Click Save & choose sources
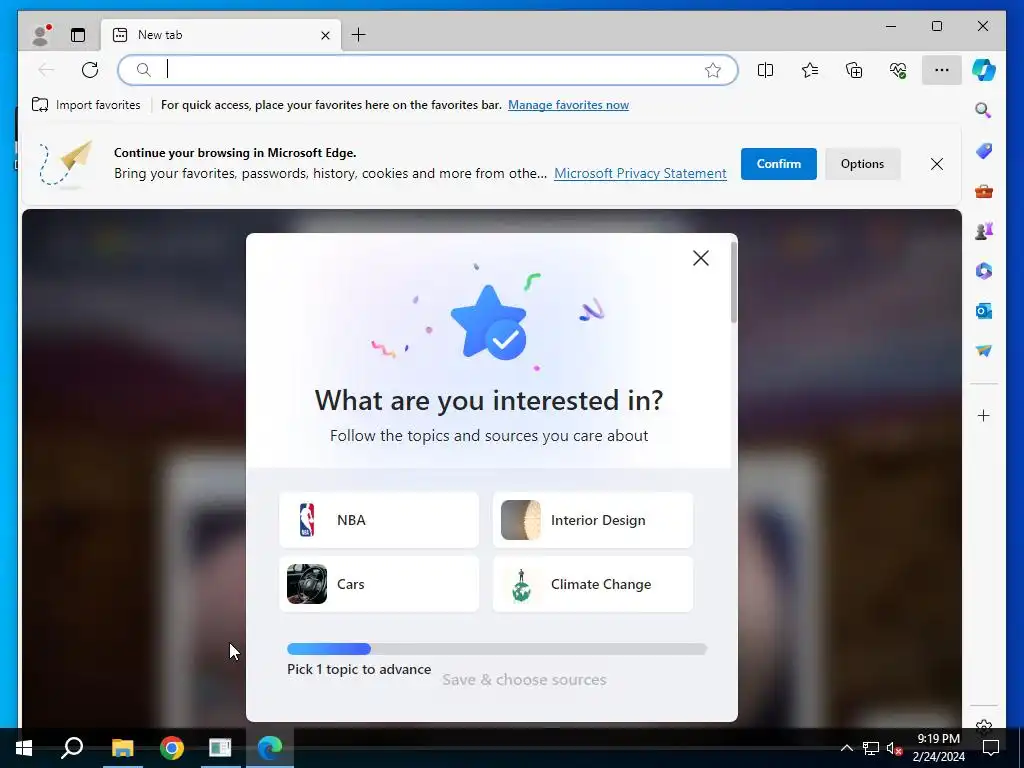Screen dimensions: 1024x768 (x=524, y=680)
